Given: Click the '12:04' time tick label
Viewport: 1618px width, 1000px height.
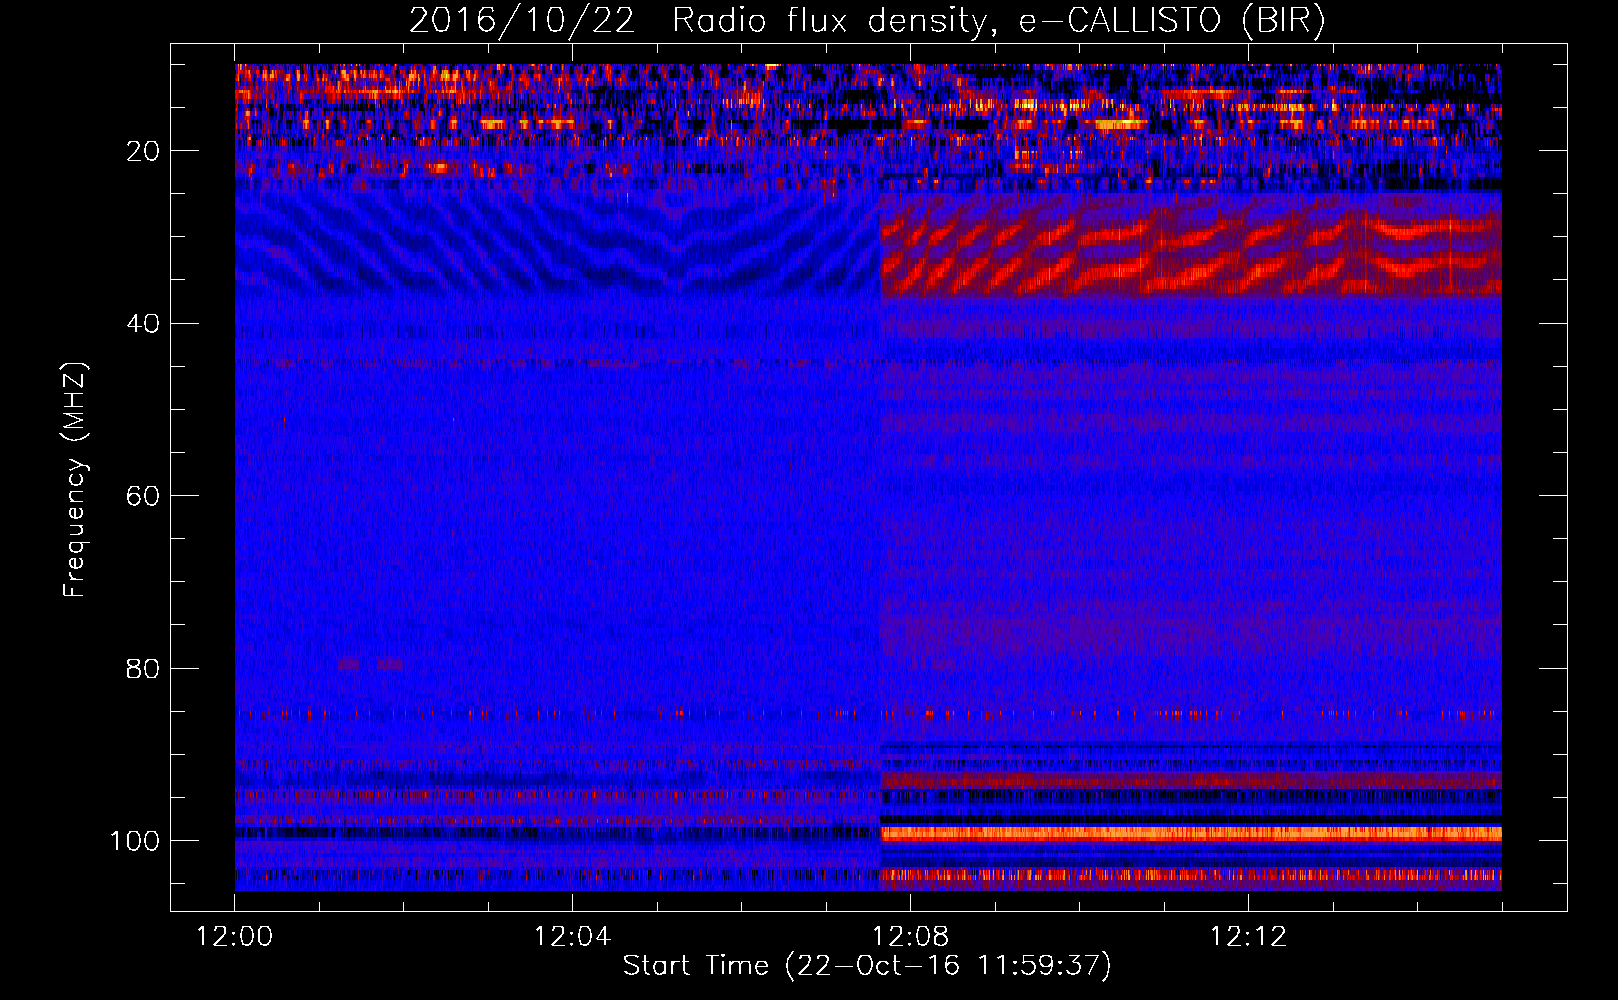Looking at the screenshot, I should [572, 937].
